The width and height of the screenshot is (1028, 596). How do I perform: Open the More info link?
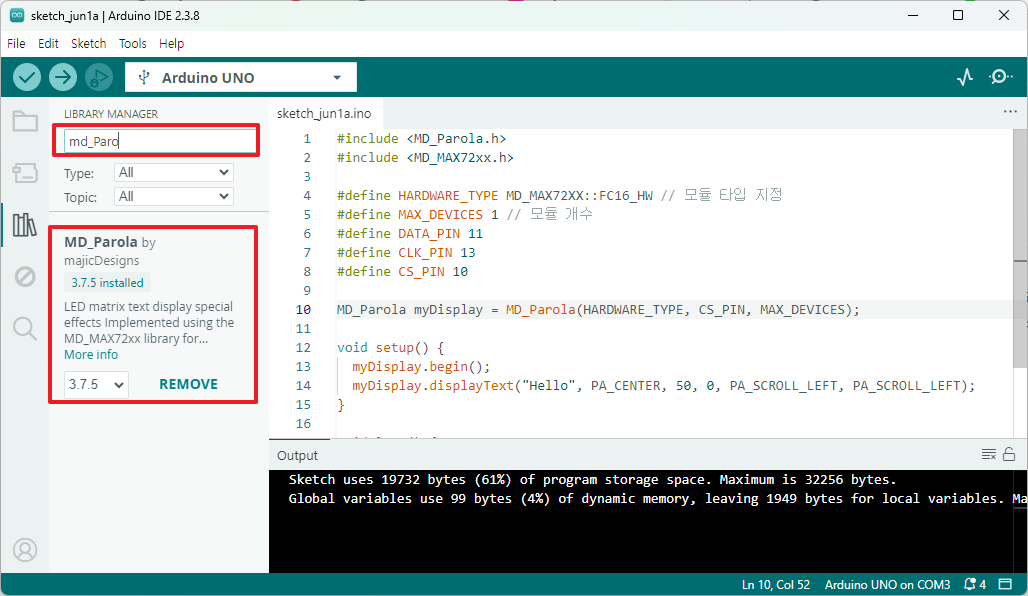[x=91, y=355]
